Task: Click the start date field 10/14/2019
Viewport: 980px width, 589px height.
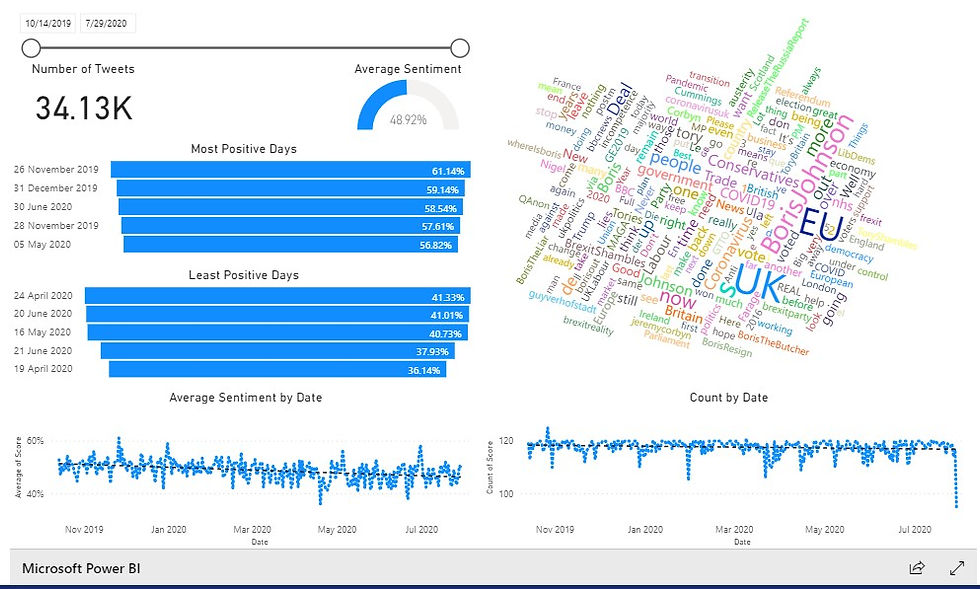Action: pos(48,23)
